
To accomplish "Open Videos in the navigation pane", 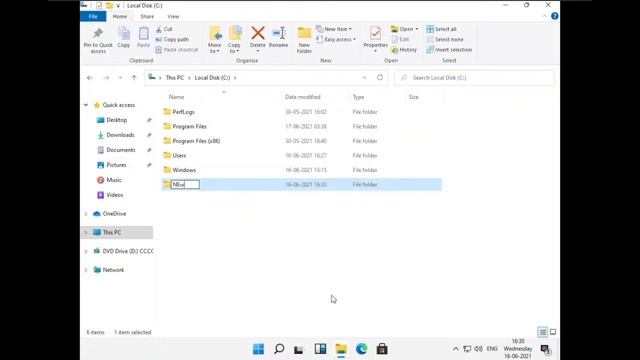I will 115,195.
